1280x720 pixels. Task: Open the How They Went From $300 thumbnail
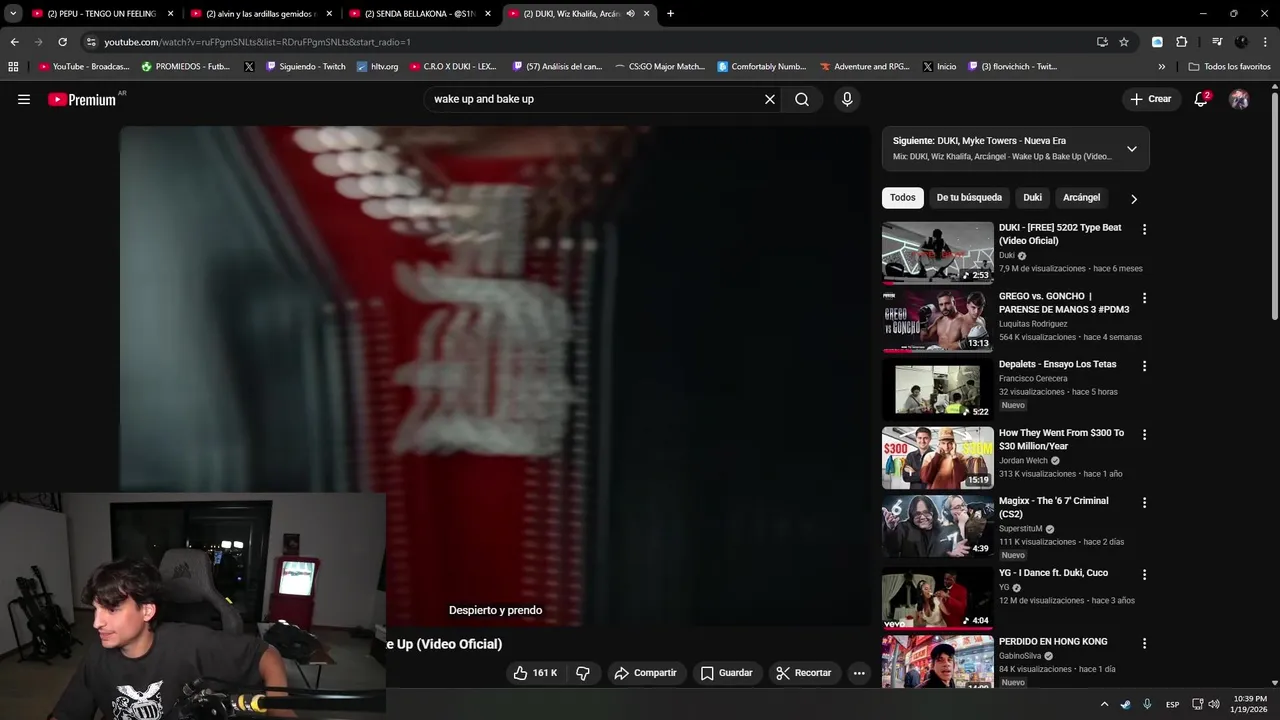(x=937, y=458)
